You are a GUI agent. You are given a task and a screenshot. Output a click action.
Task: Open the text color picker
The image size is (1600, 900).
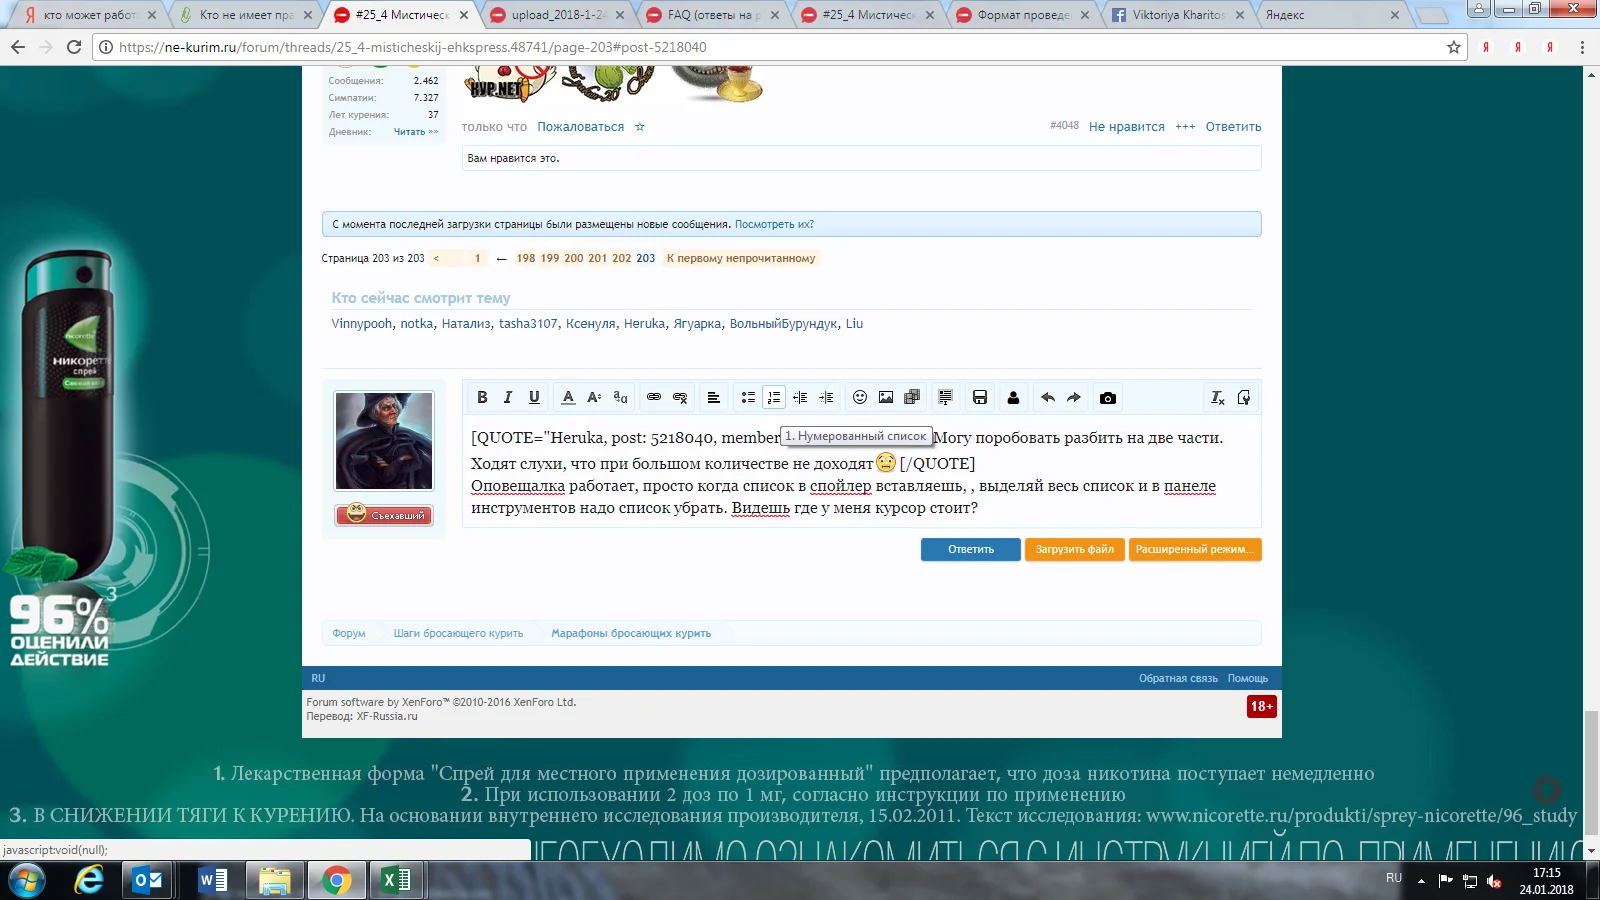point(568,397)
